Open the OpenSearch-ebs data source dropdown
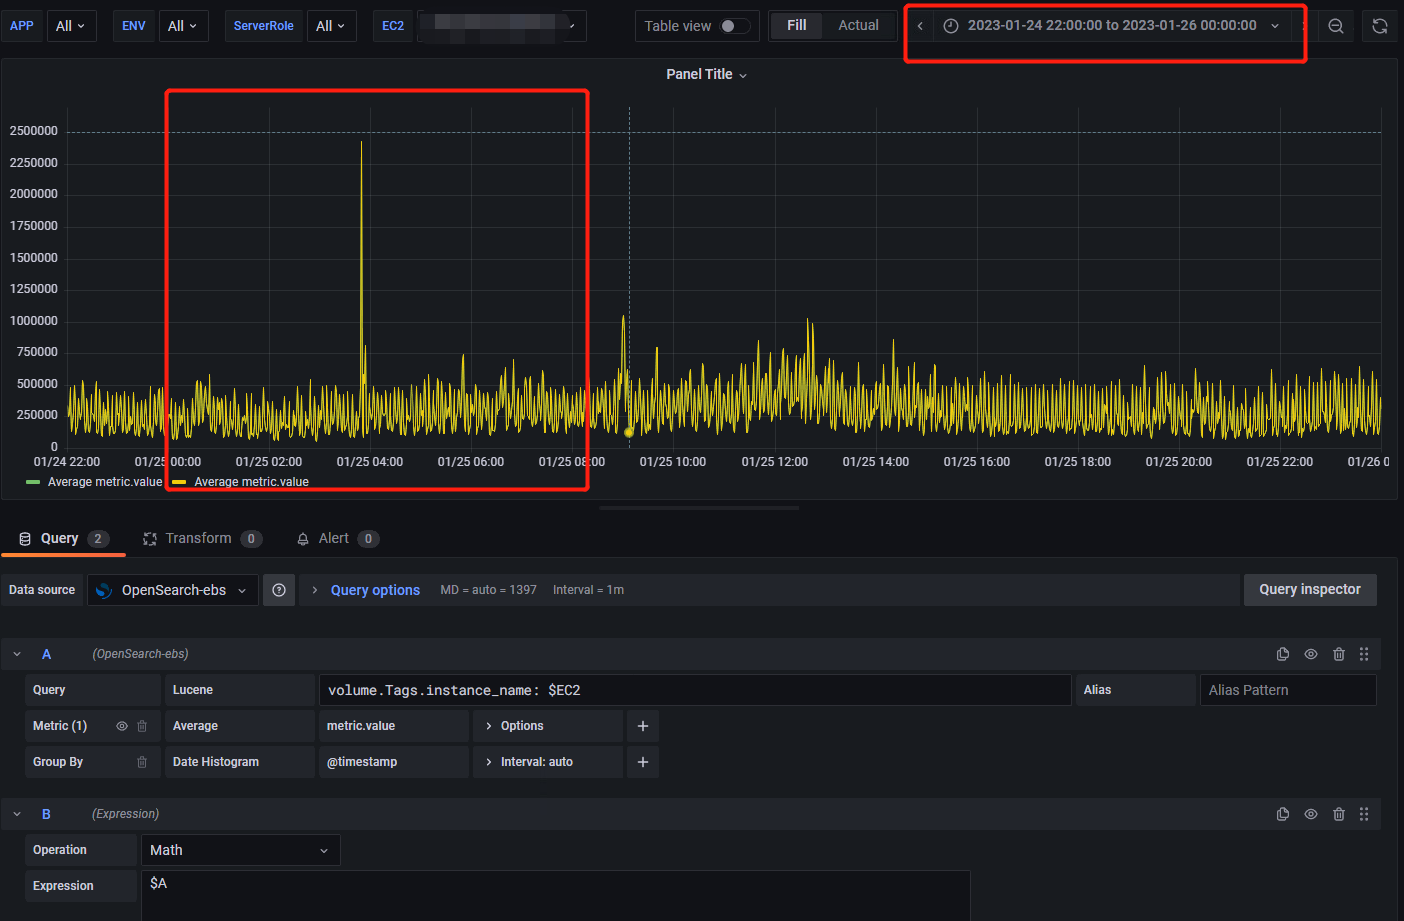 [172, 589]
